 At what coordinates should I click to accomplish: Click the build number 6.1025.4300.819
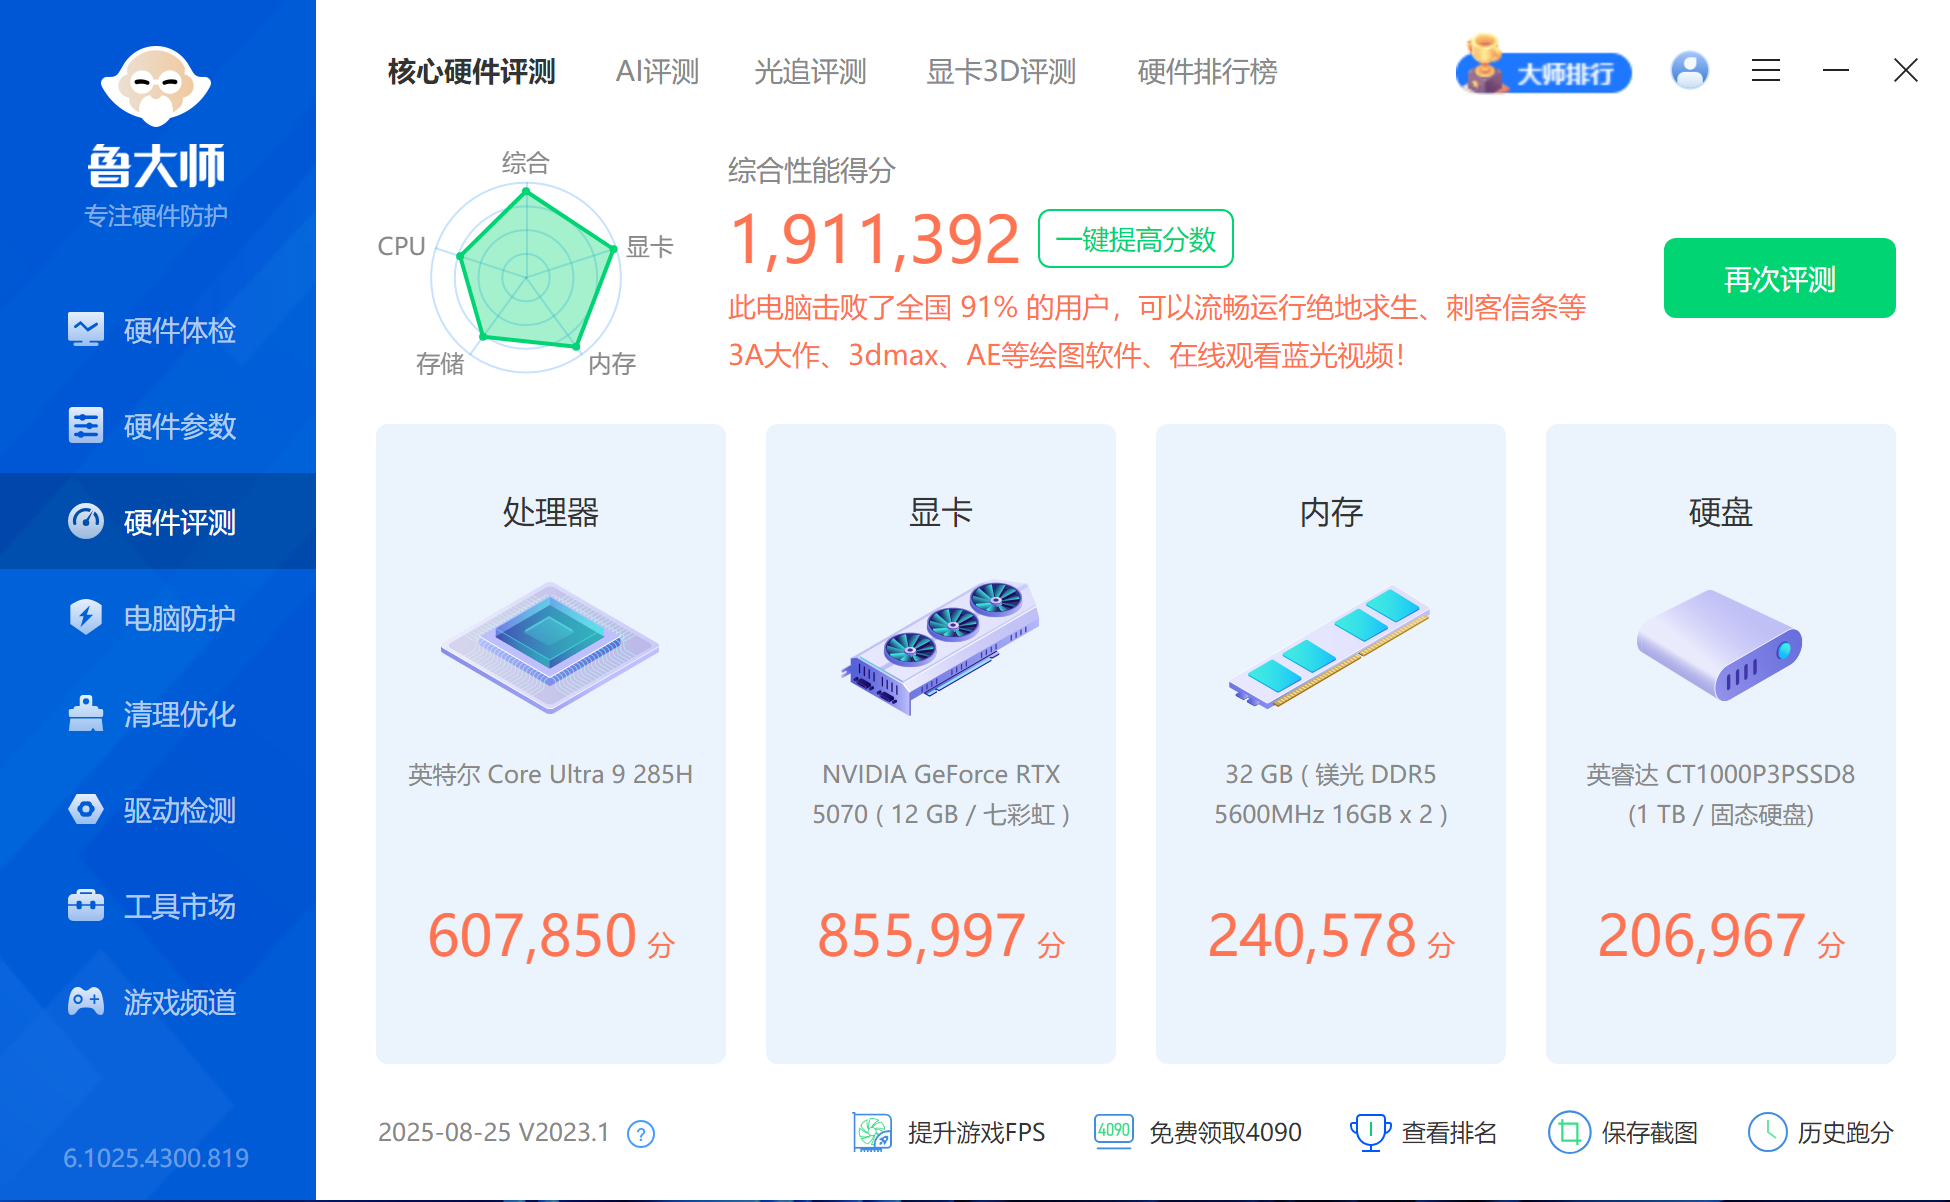[156, 1158]
